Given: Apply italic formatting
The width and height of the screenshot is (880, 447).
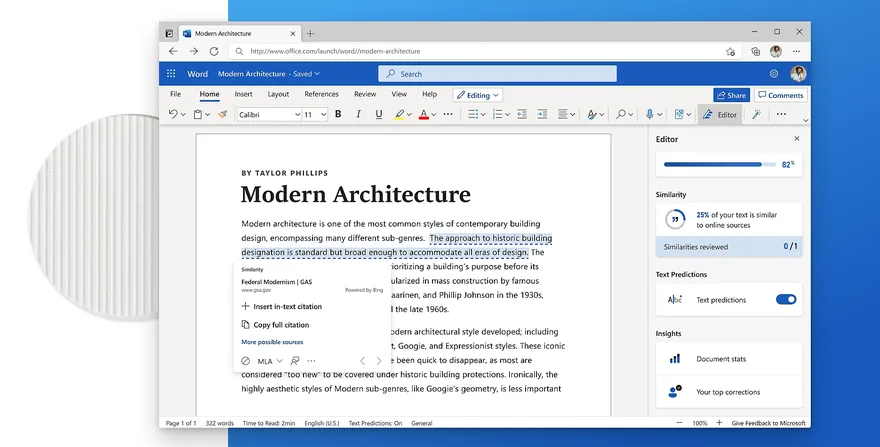Looking at the screenshot, I should 358,115.
